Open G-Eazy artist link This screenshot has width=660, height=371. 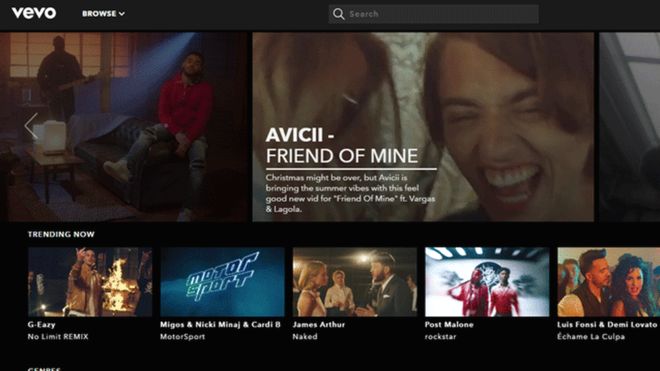[41, 325]
